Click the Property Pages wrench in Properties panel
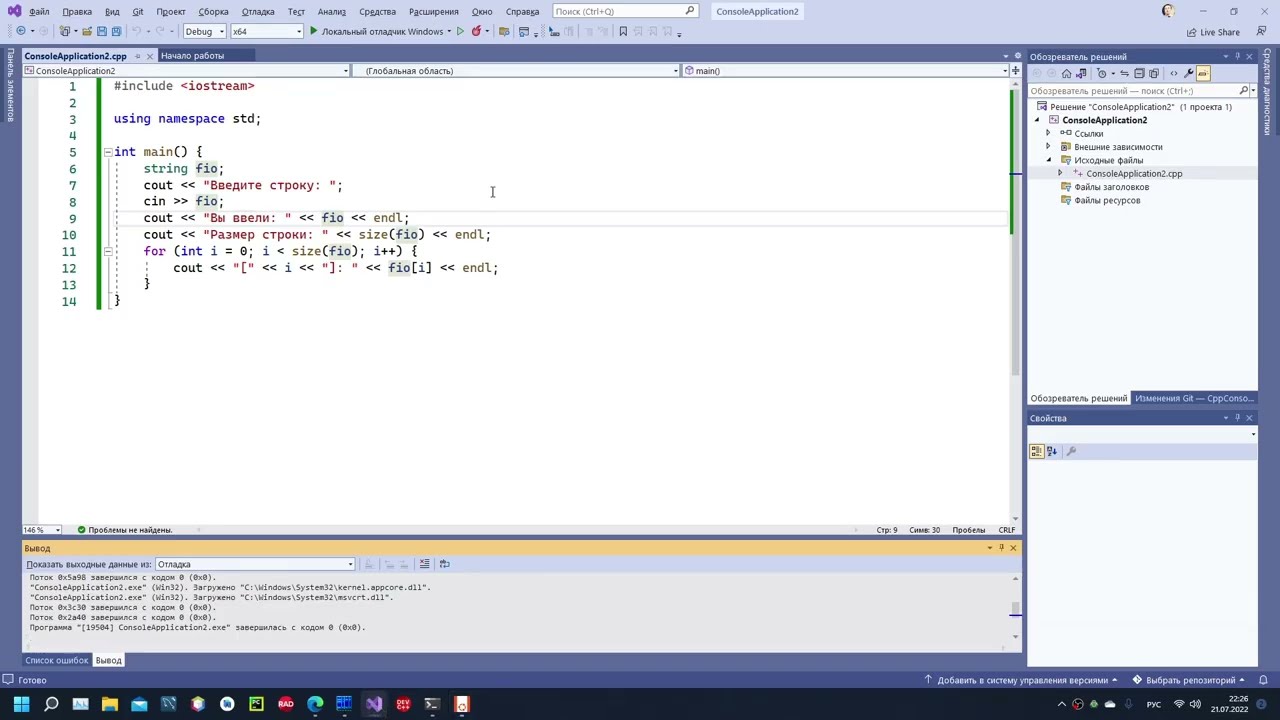The width and height of the screenshot is (1280, 720). click(1071, 451)
